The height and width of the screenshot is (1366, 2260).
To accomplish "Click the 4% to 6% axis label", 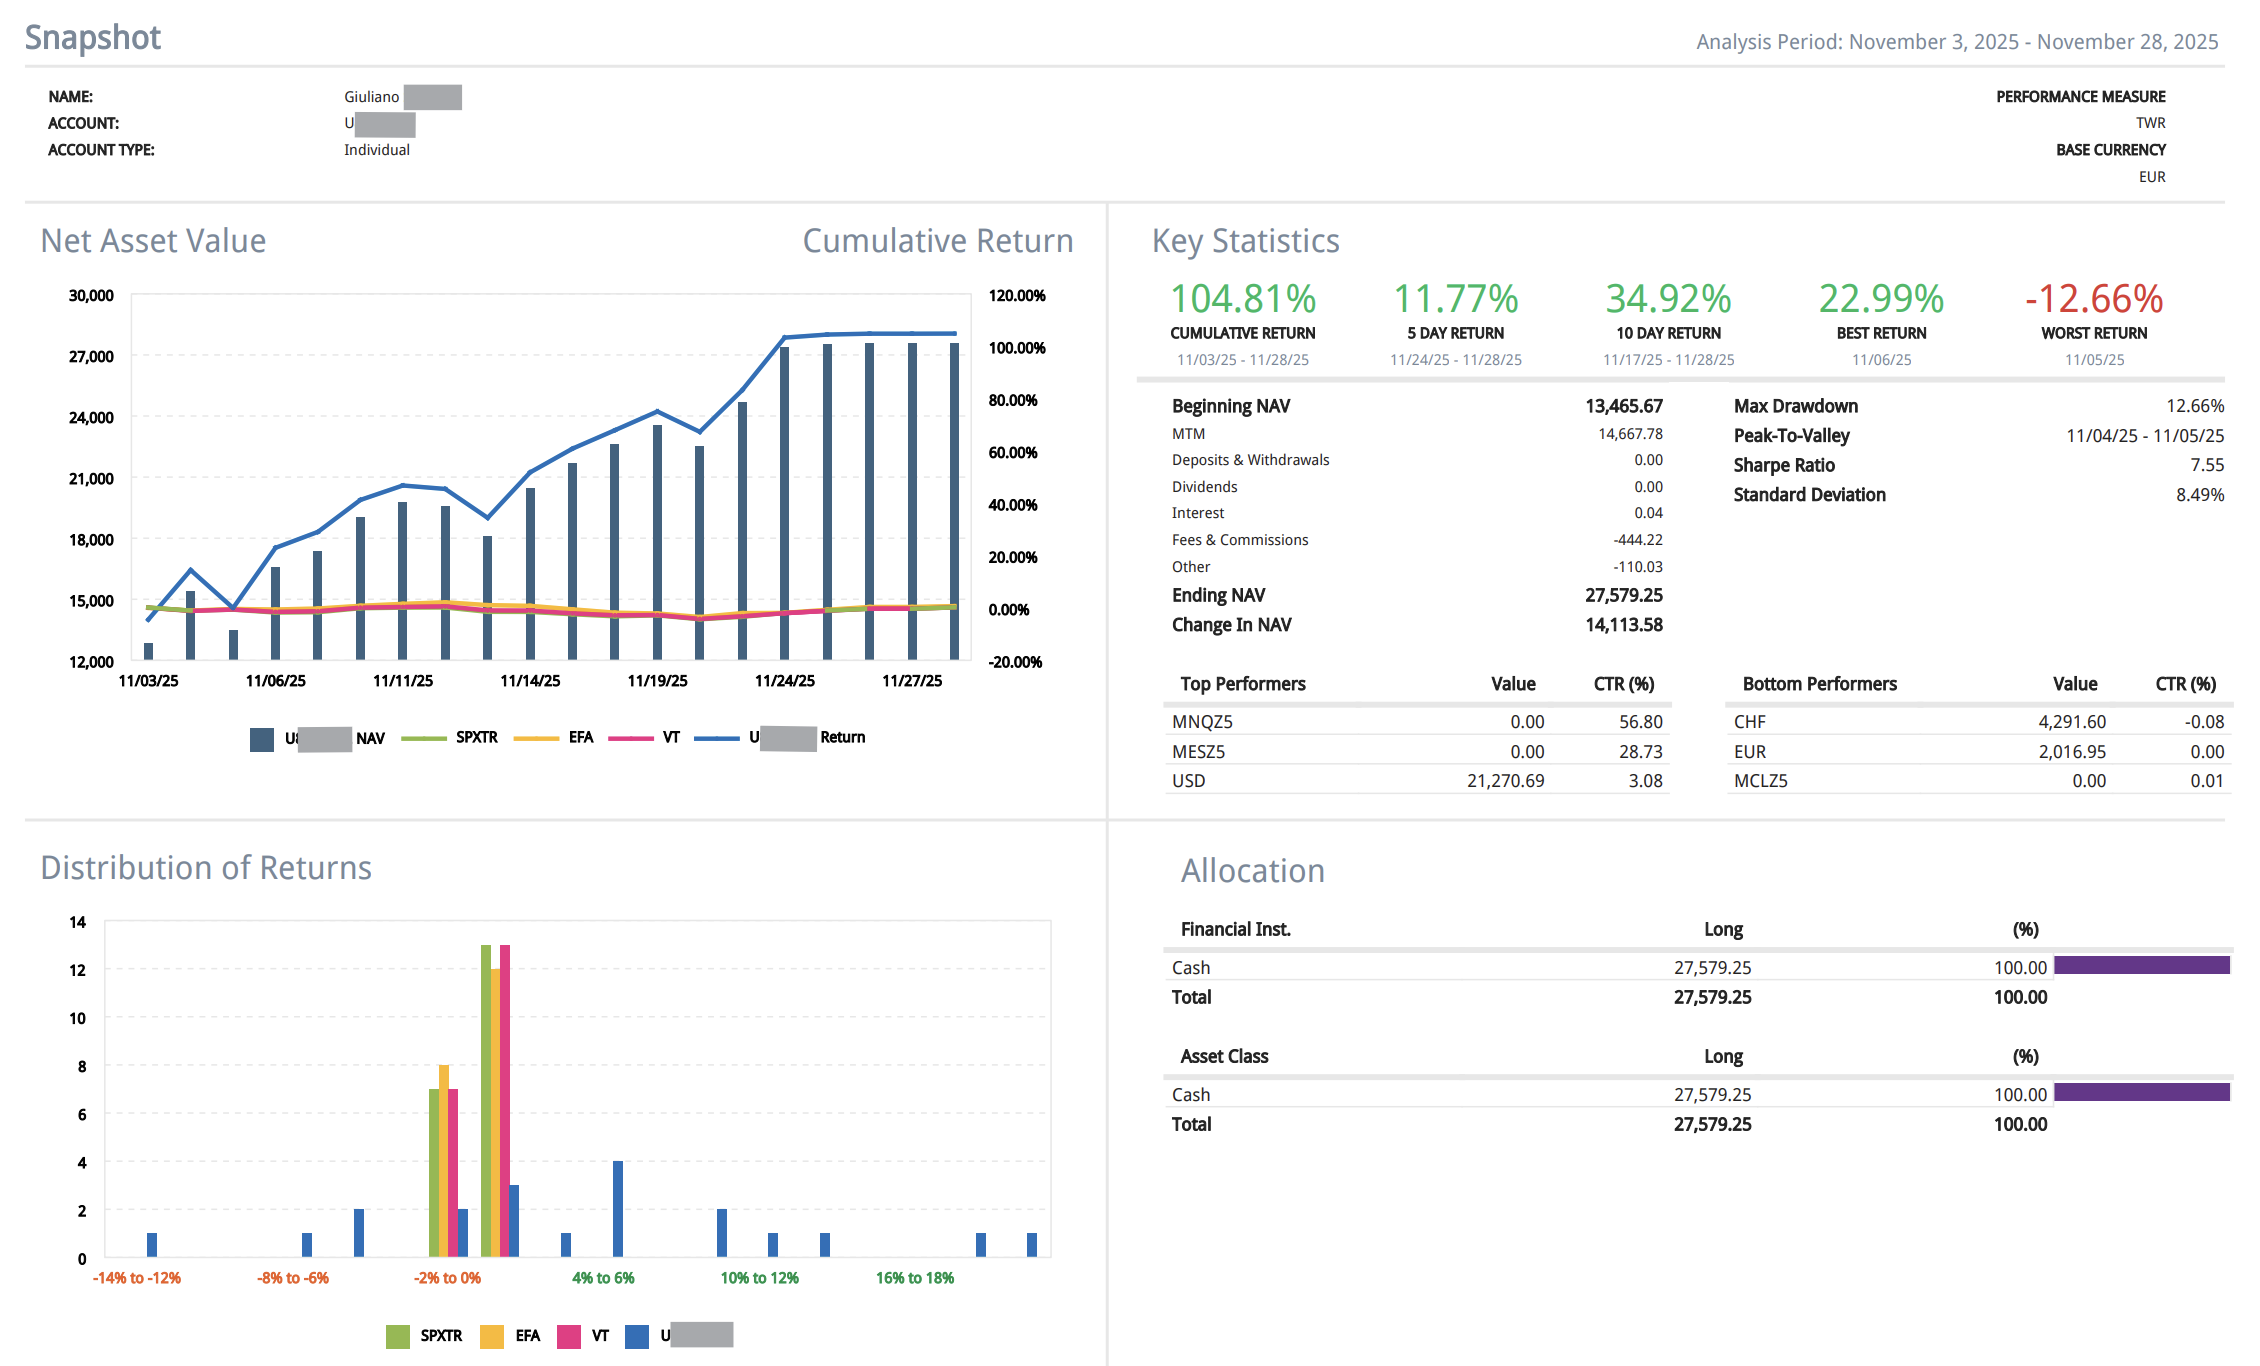I will pos(603,1278).
